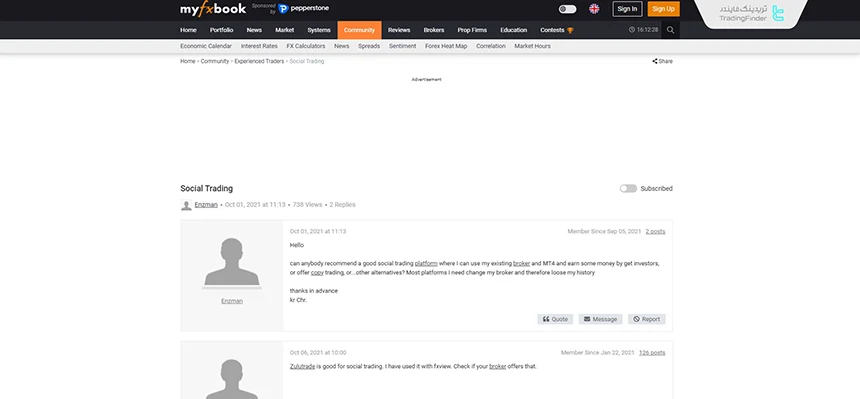Click the second post's profile avatar

coord(231,379)
